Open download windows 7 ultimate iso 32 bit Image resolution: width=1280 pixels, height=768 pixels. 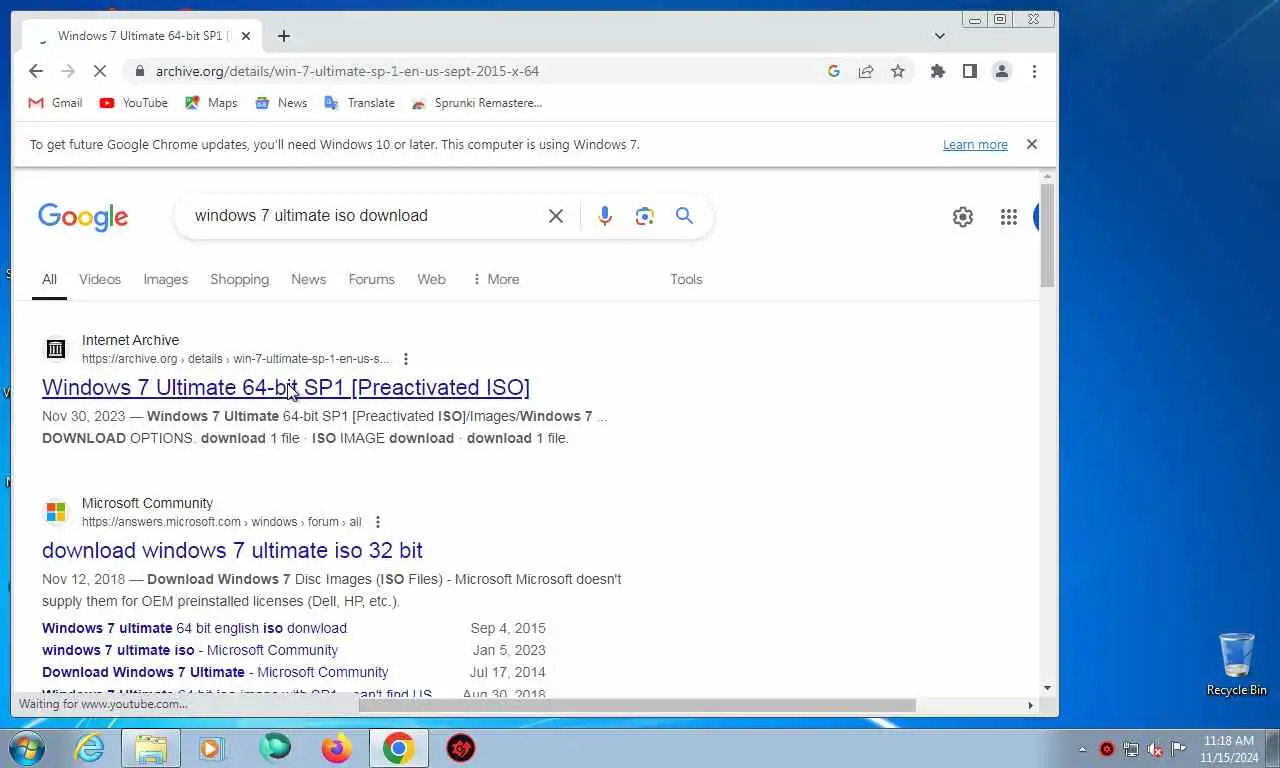[232, 550]
